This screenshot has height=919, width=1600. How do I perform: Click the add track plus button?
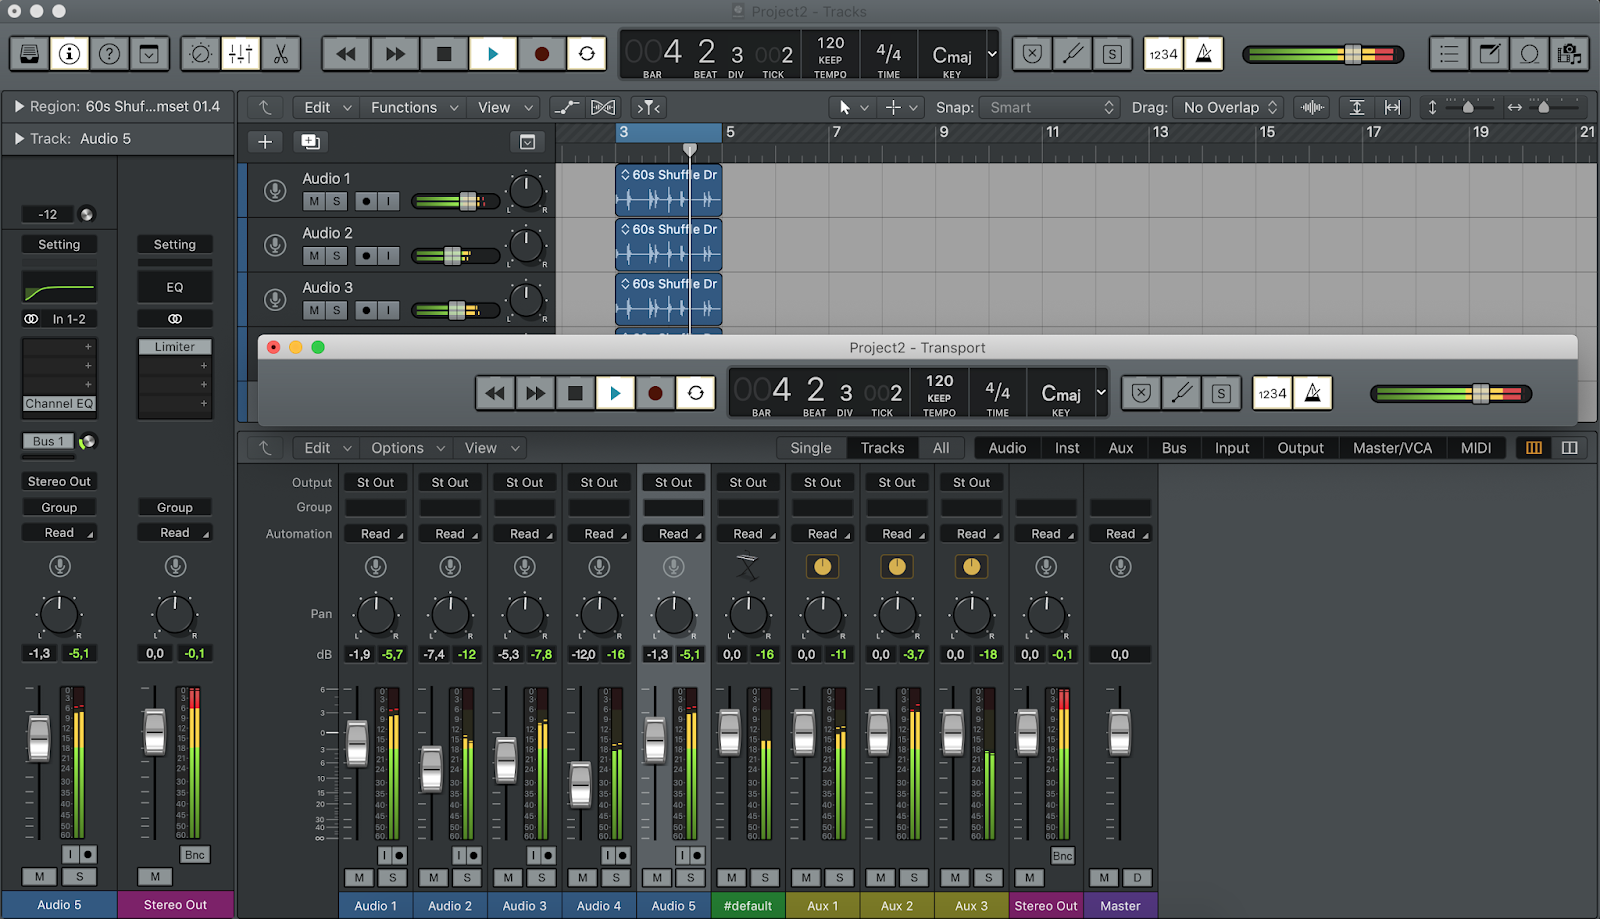(x=265, y=142)
